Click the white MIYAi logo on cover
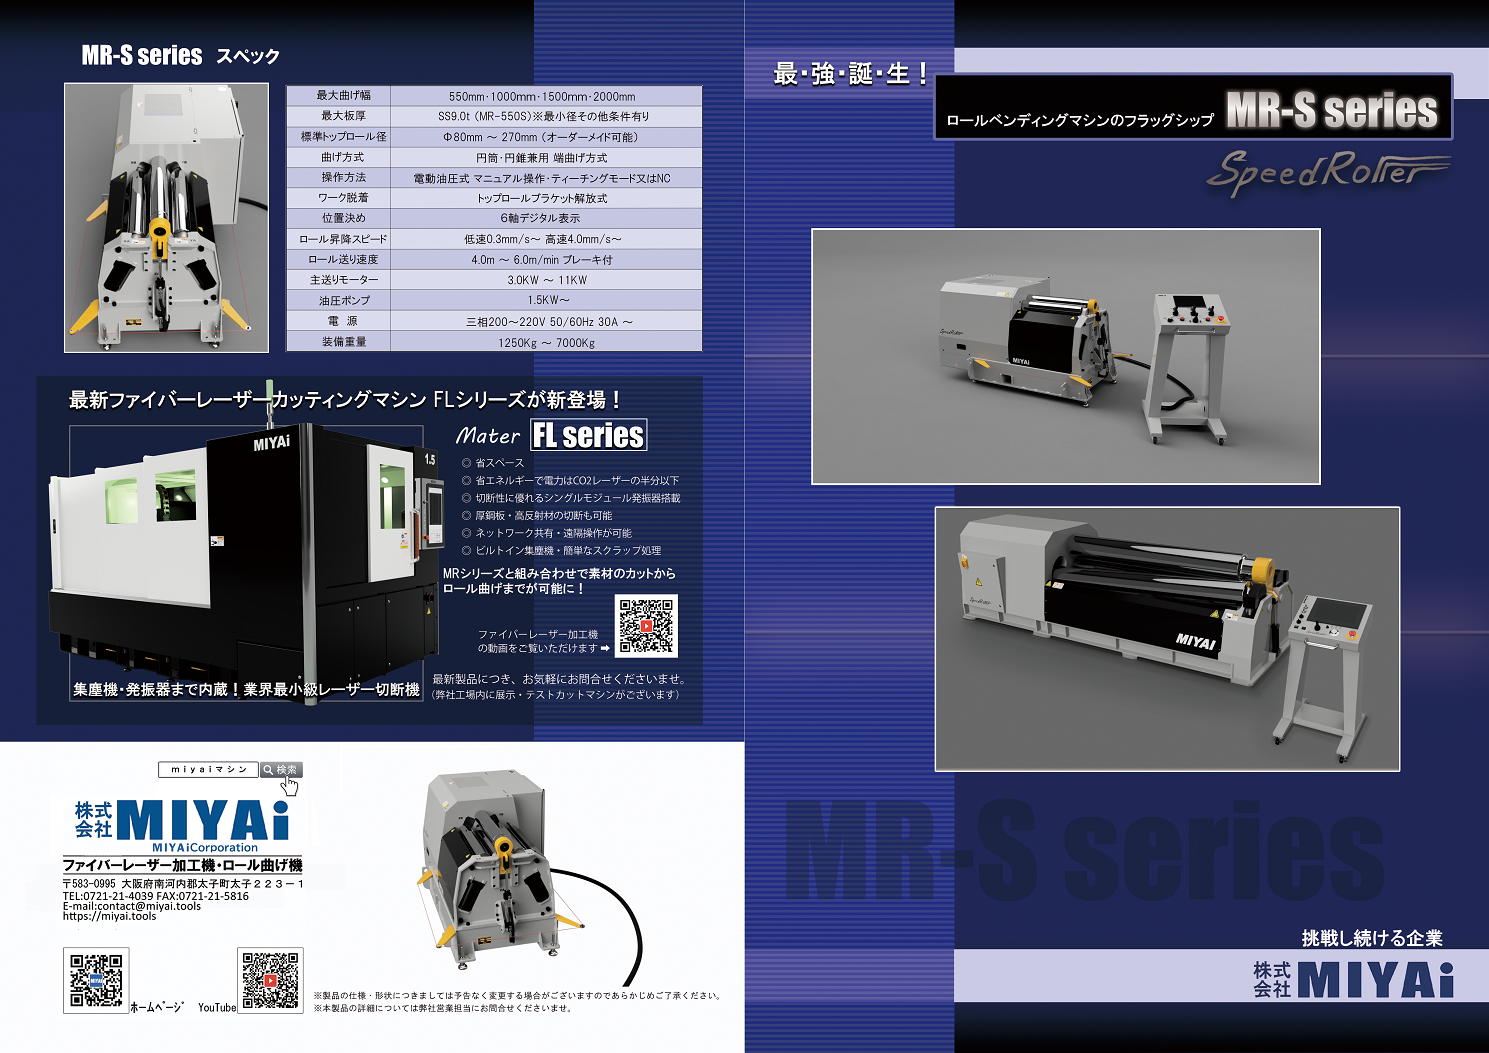Screen dimensions: 1489x1053 pyautogui.click(x=1353, y=978)
